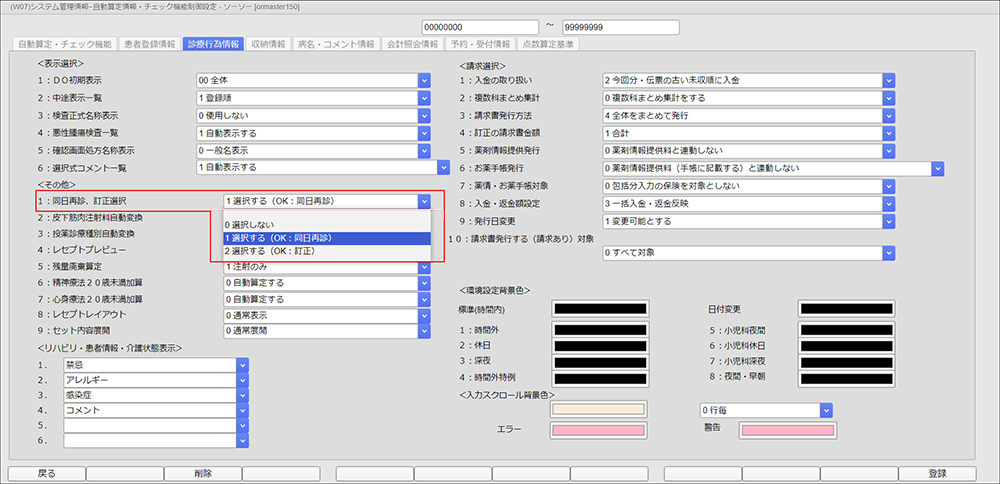The image size is (1000, 484).
Task: Expand the 請求書発行方法 combo box
Action: (x=888, y=116)
